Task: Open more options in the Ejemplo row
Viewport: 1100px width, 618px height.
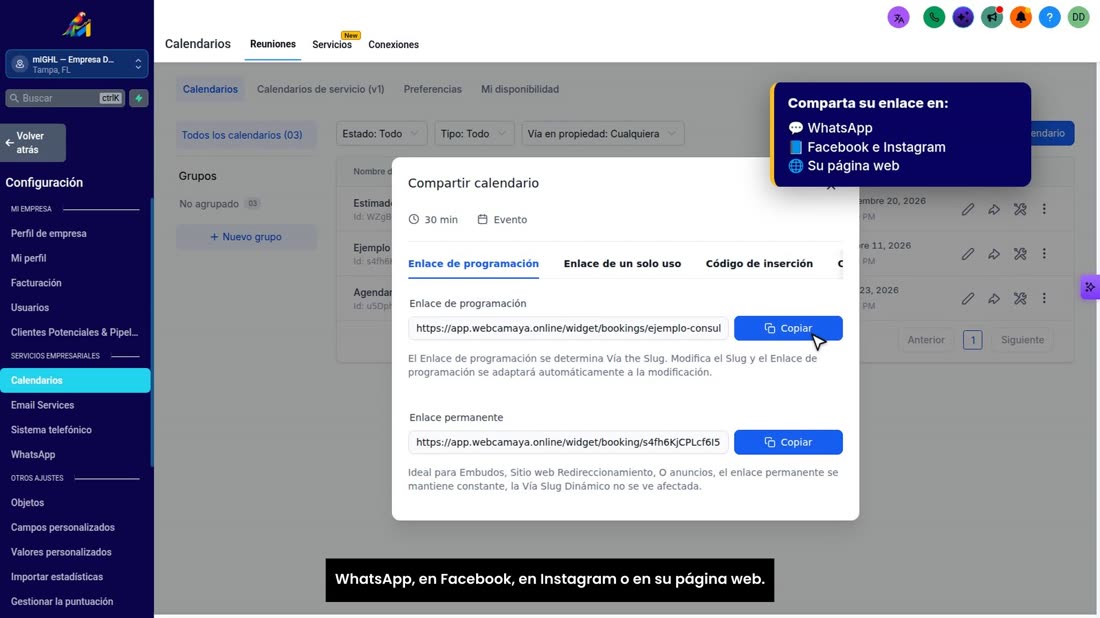Action: tap(1044, 254)
